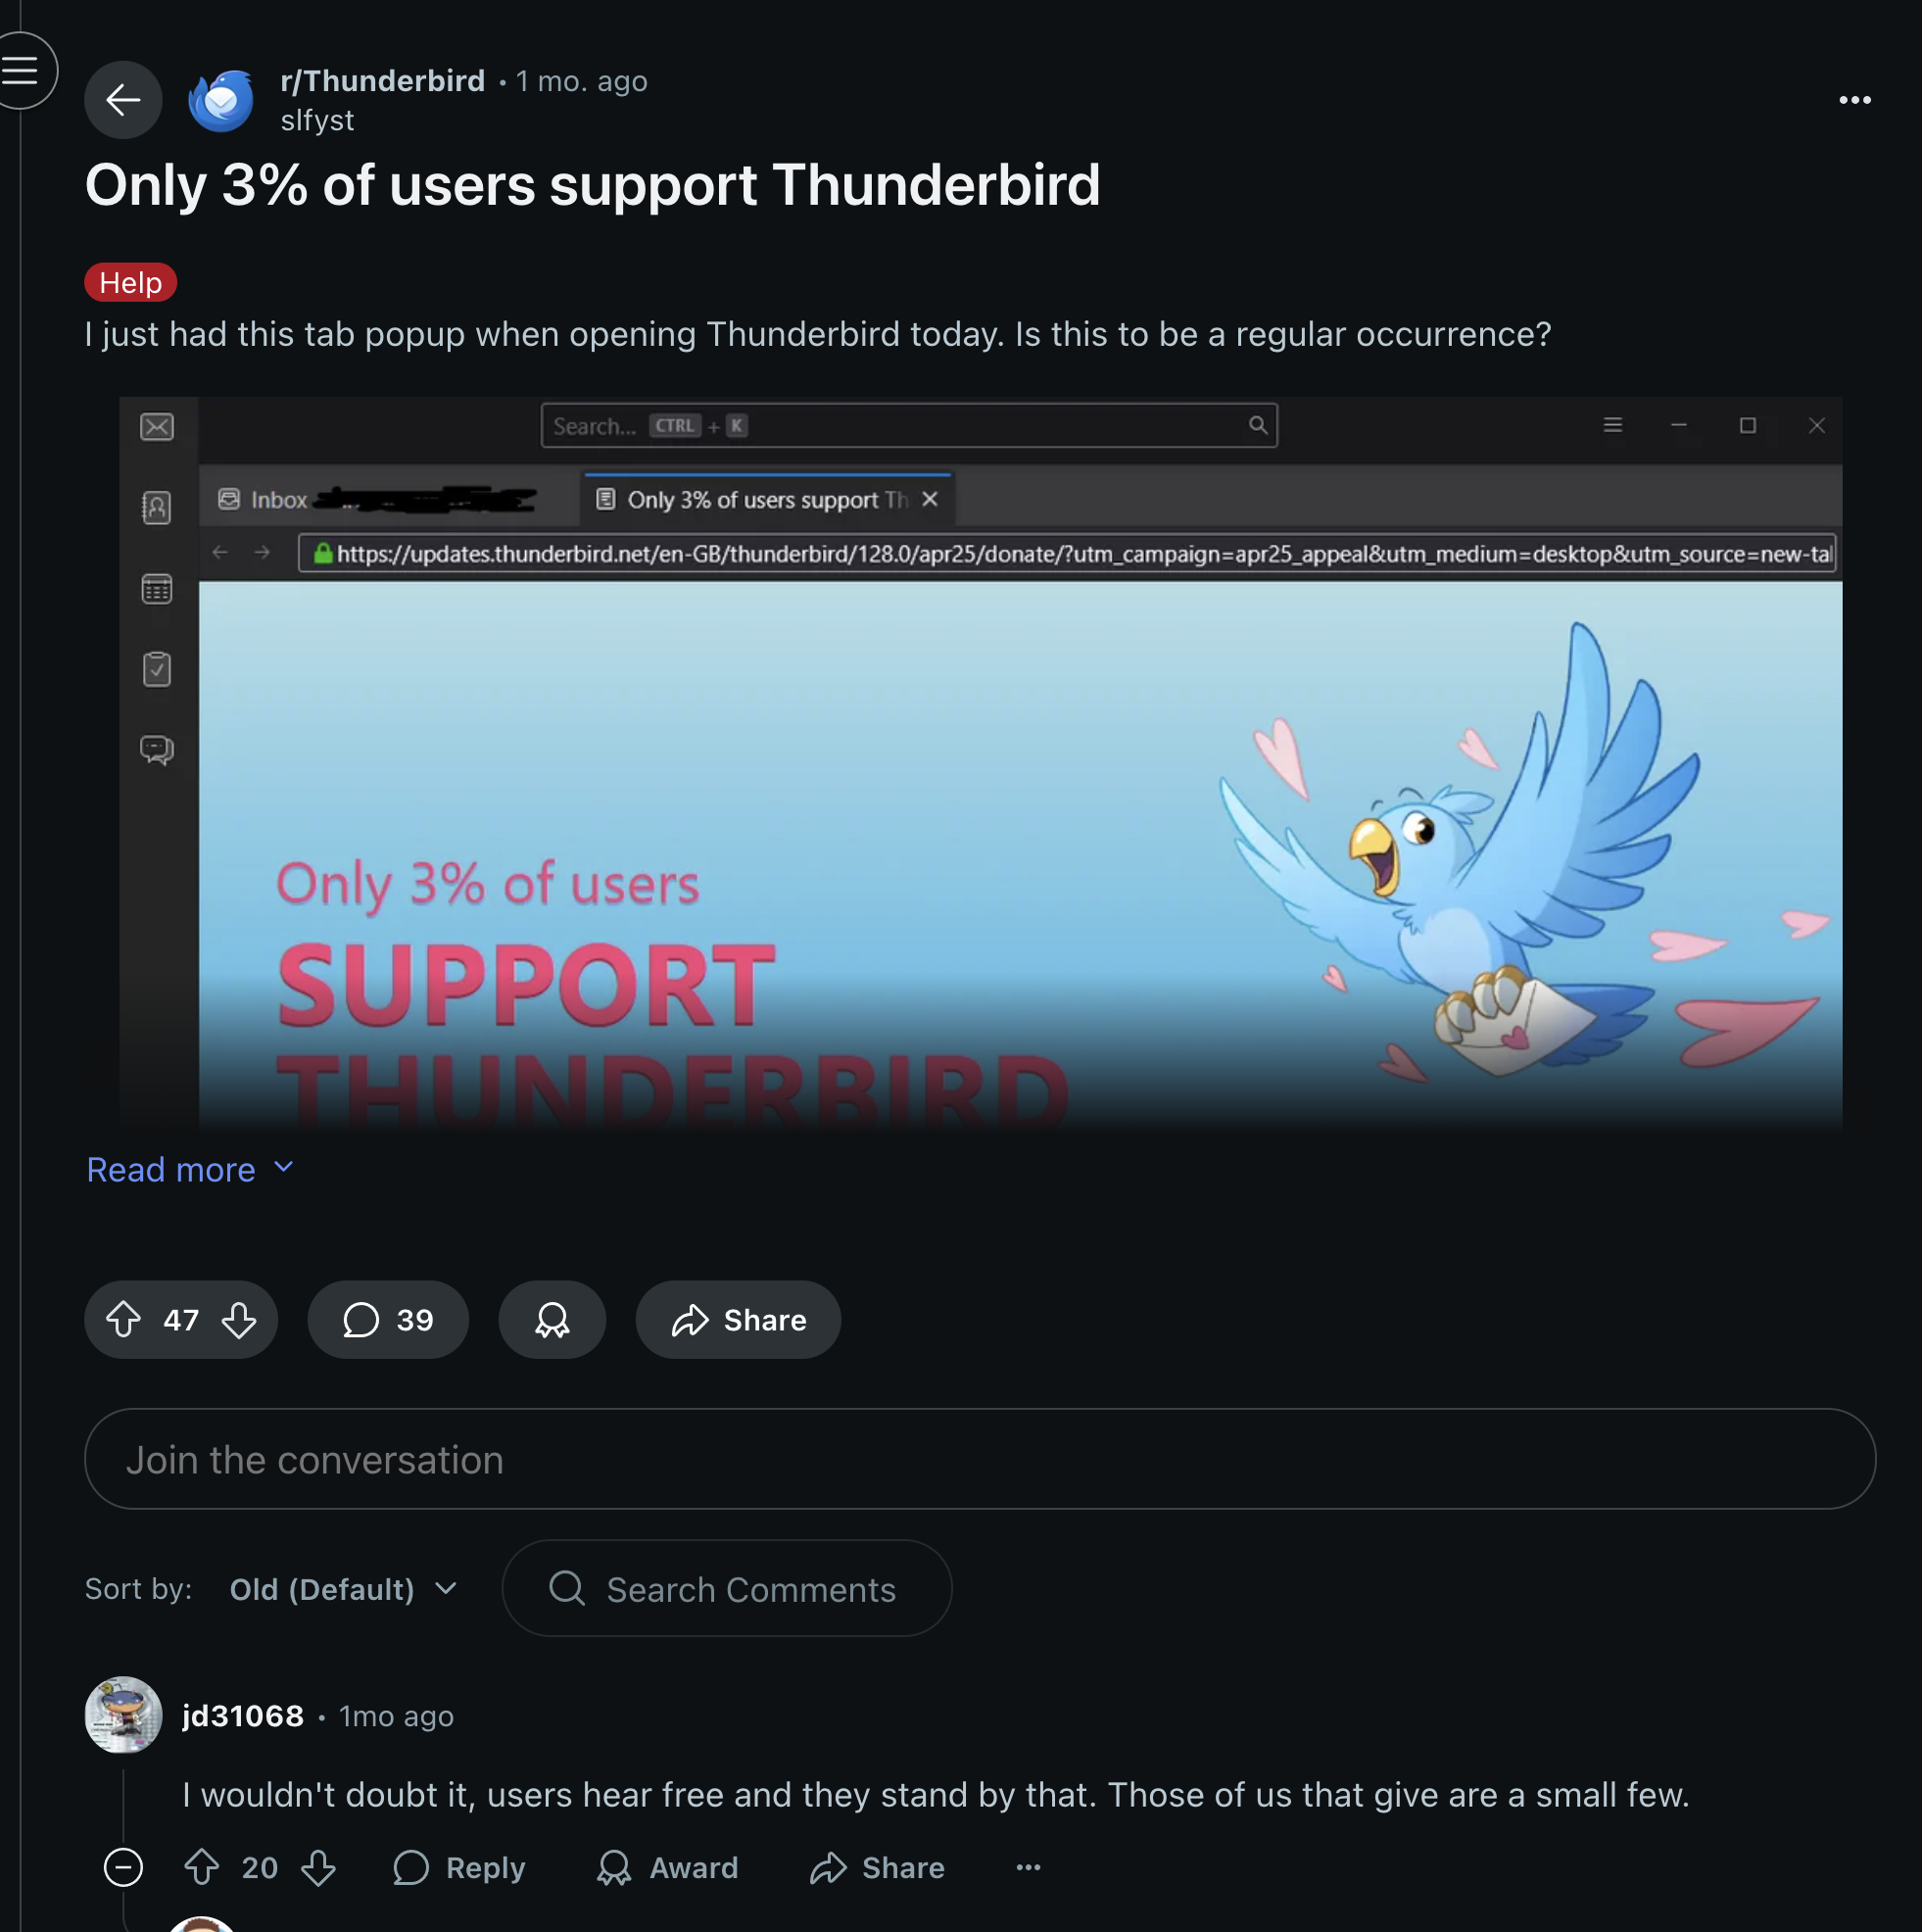Open more options on jd31068's comment
Viewport: 1922px width, 1932px height.
[1028, 1868]
